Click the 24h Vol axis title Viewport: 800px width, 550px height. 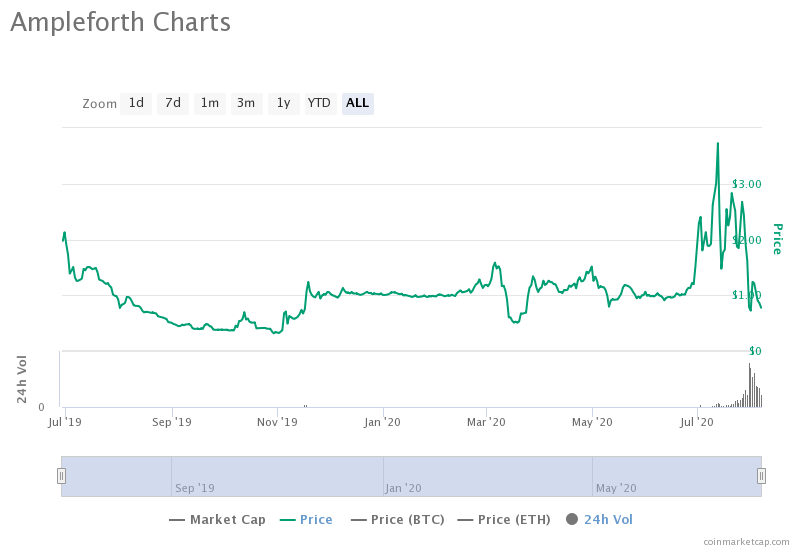click(21, 380)
